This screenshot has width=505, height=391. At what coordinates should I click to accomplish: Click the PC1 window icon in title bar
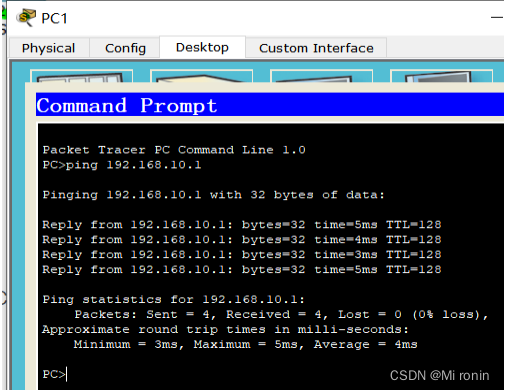tap(26, 17)
